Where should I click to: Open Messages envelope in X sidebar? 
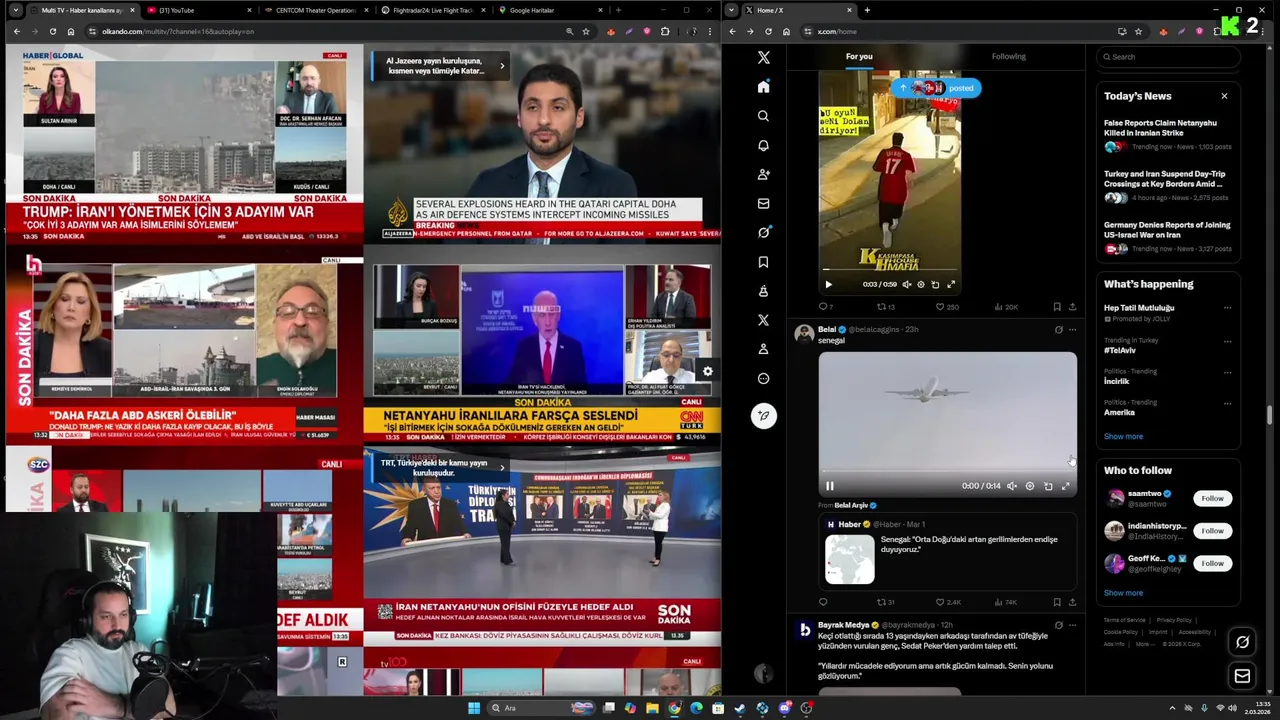[763, 203]
